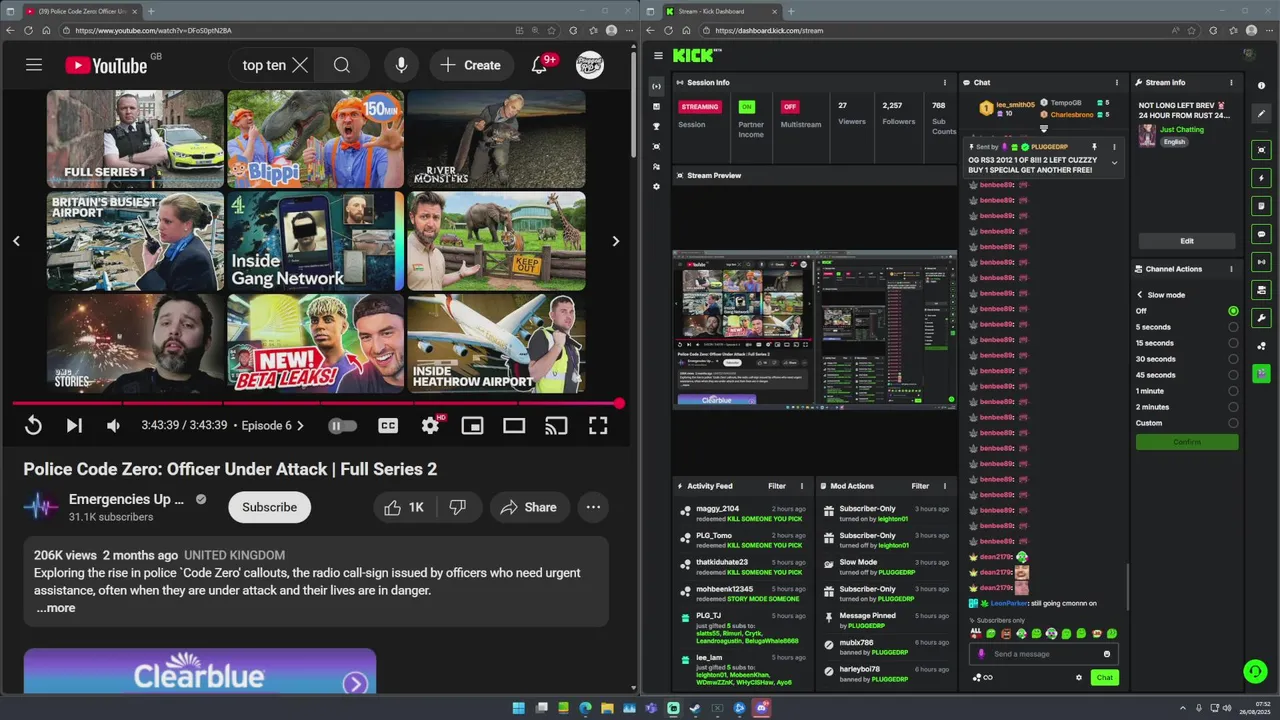Open the Inside Heathrow Airport suggestion
The width and height of the screenshot is (1280, 720).
[496, 343]
